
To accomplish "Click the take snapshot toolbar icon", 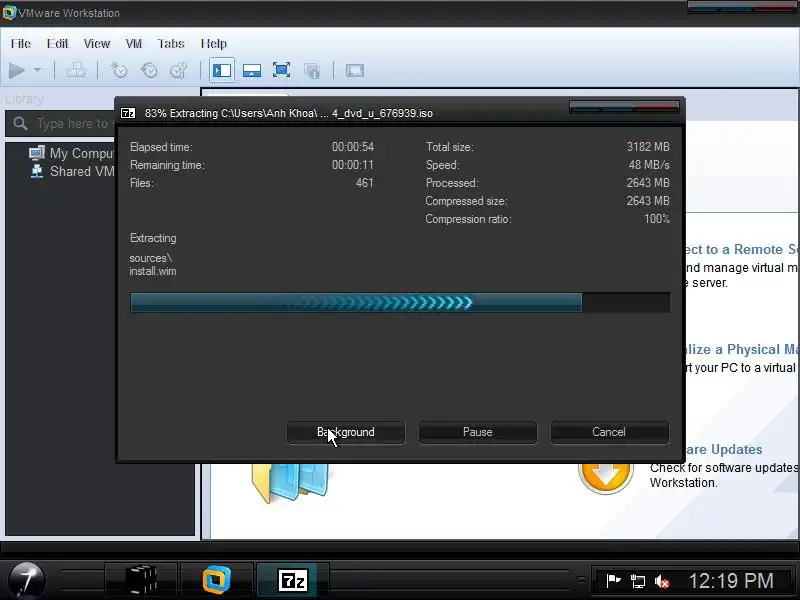I will pos(119,70).
